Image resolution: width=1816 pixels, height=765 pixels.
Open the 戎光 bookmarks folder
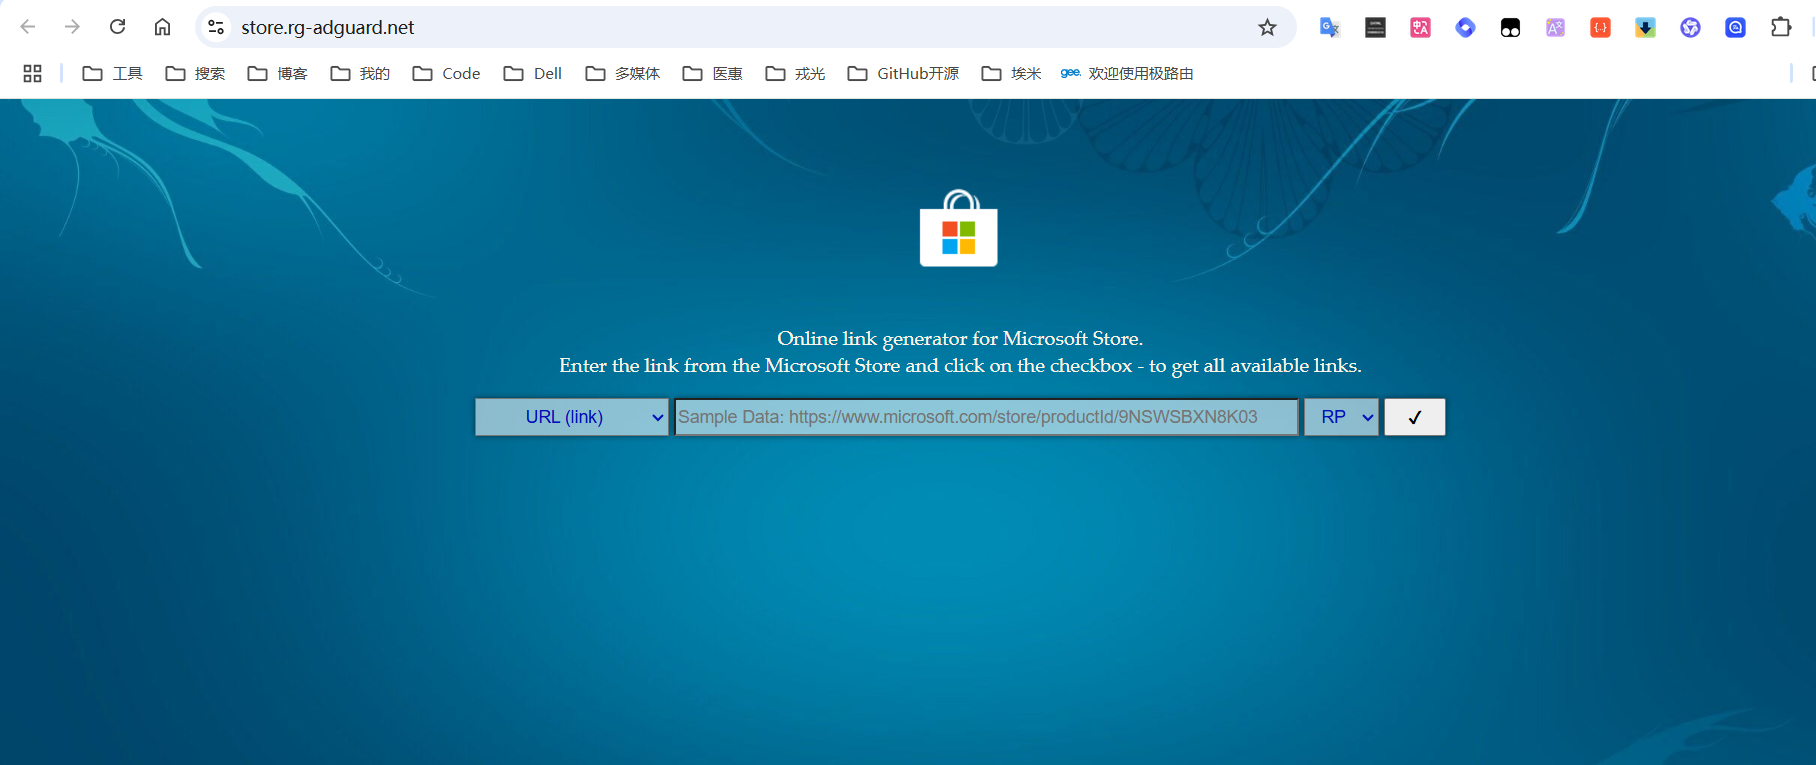(x=795, y=73)
